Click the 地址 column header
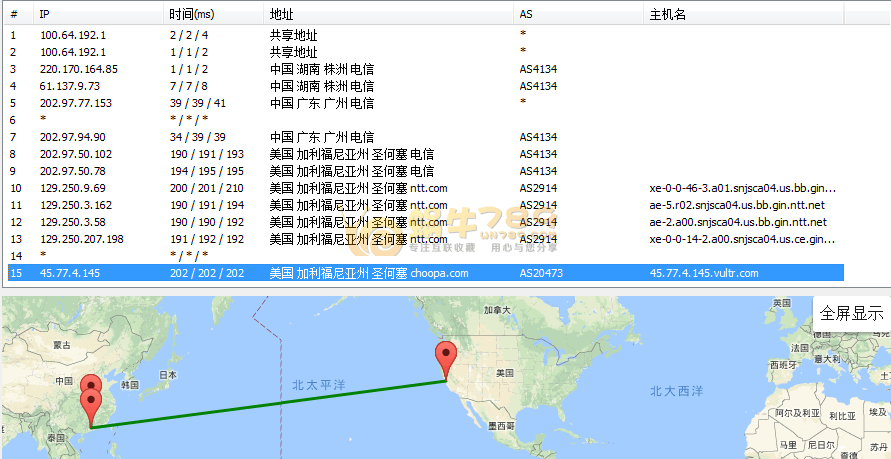 tap(281, 14)
